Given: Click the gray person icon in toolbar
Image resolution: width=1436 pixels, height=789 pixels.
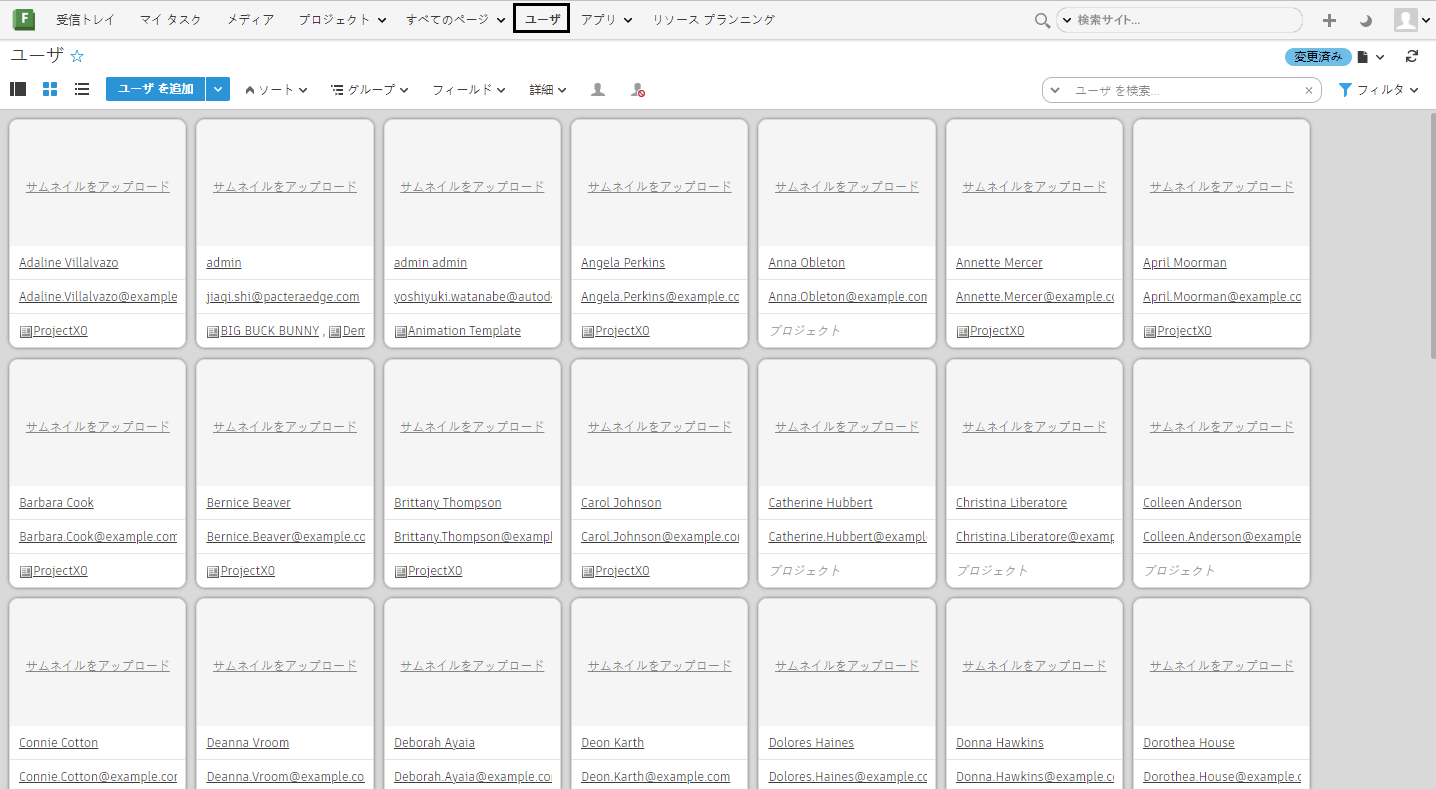Looking at the screenshot, I should click(598, 90).
